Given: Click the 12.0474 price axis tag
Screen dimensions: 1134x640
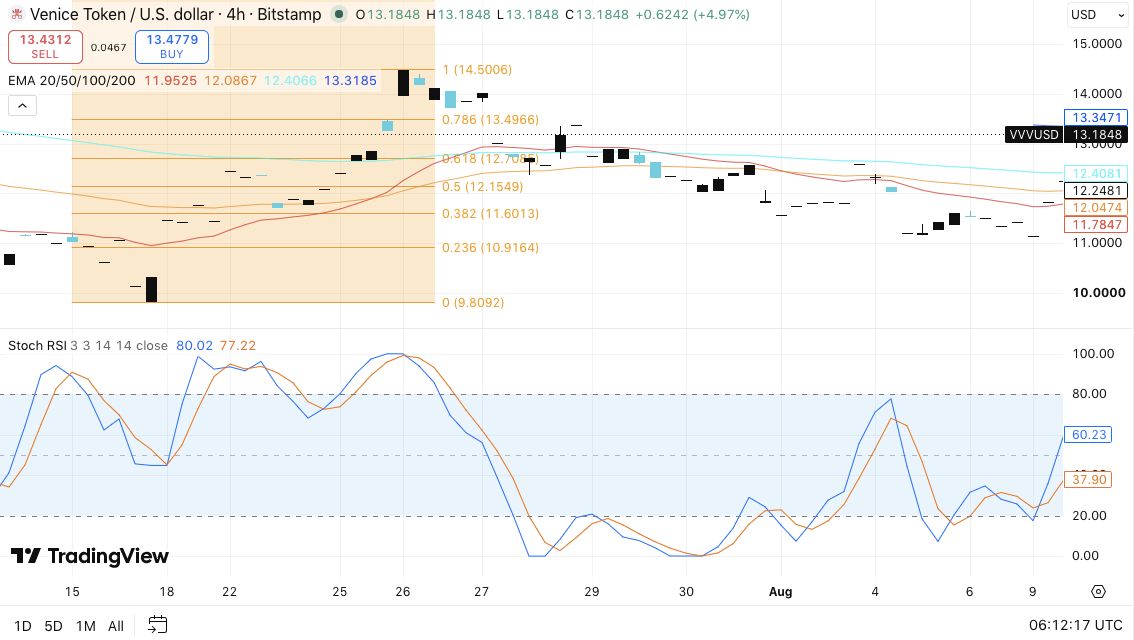Looking at the screenshot, I should (x=1096, y=208).
